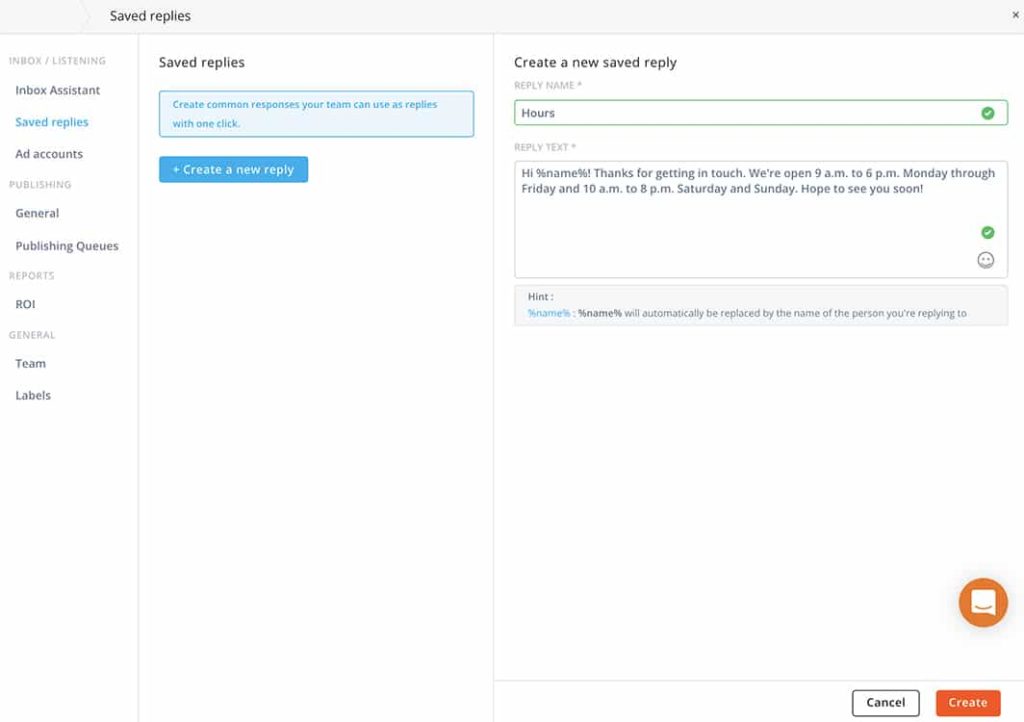
Task: Go to Ad accounts section
Action: pyautogui.click(x=49, y=154)
